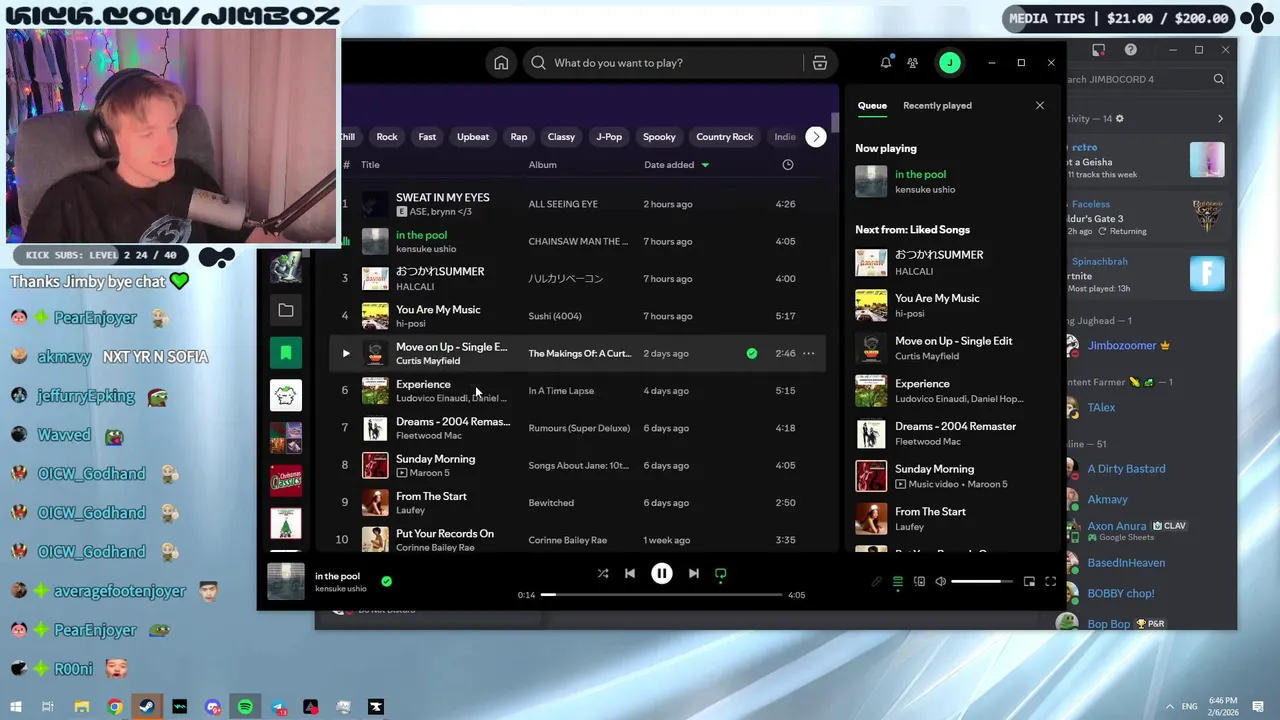Close the Spotify Queue panel

(1040, 105)
